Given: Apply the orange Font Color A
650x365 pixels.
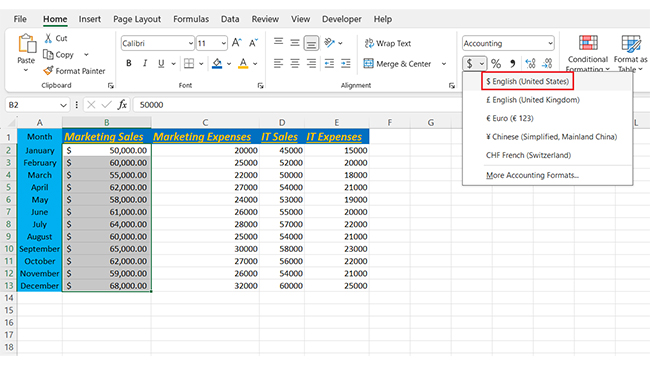Looking at the screenshot, I should pos(243,63).
